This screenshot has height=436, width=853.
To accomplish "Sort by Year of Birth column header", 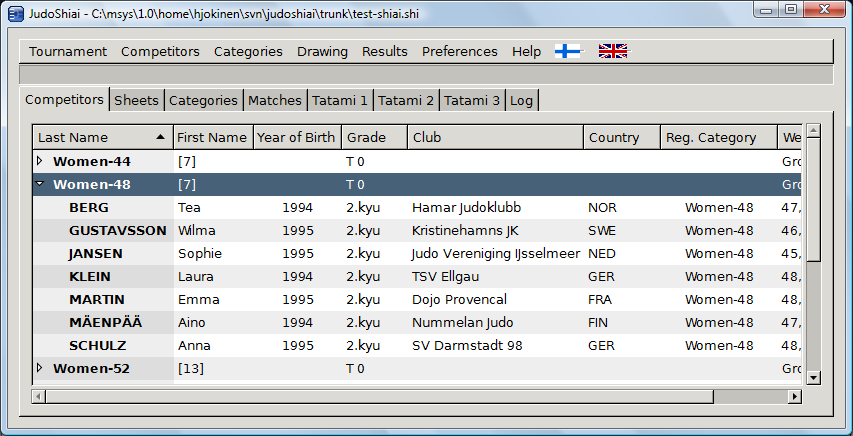I will 297,137.
